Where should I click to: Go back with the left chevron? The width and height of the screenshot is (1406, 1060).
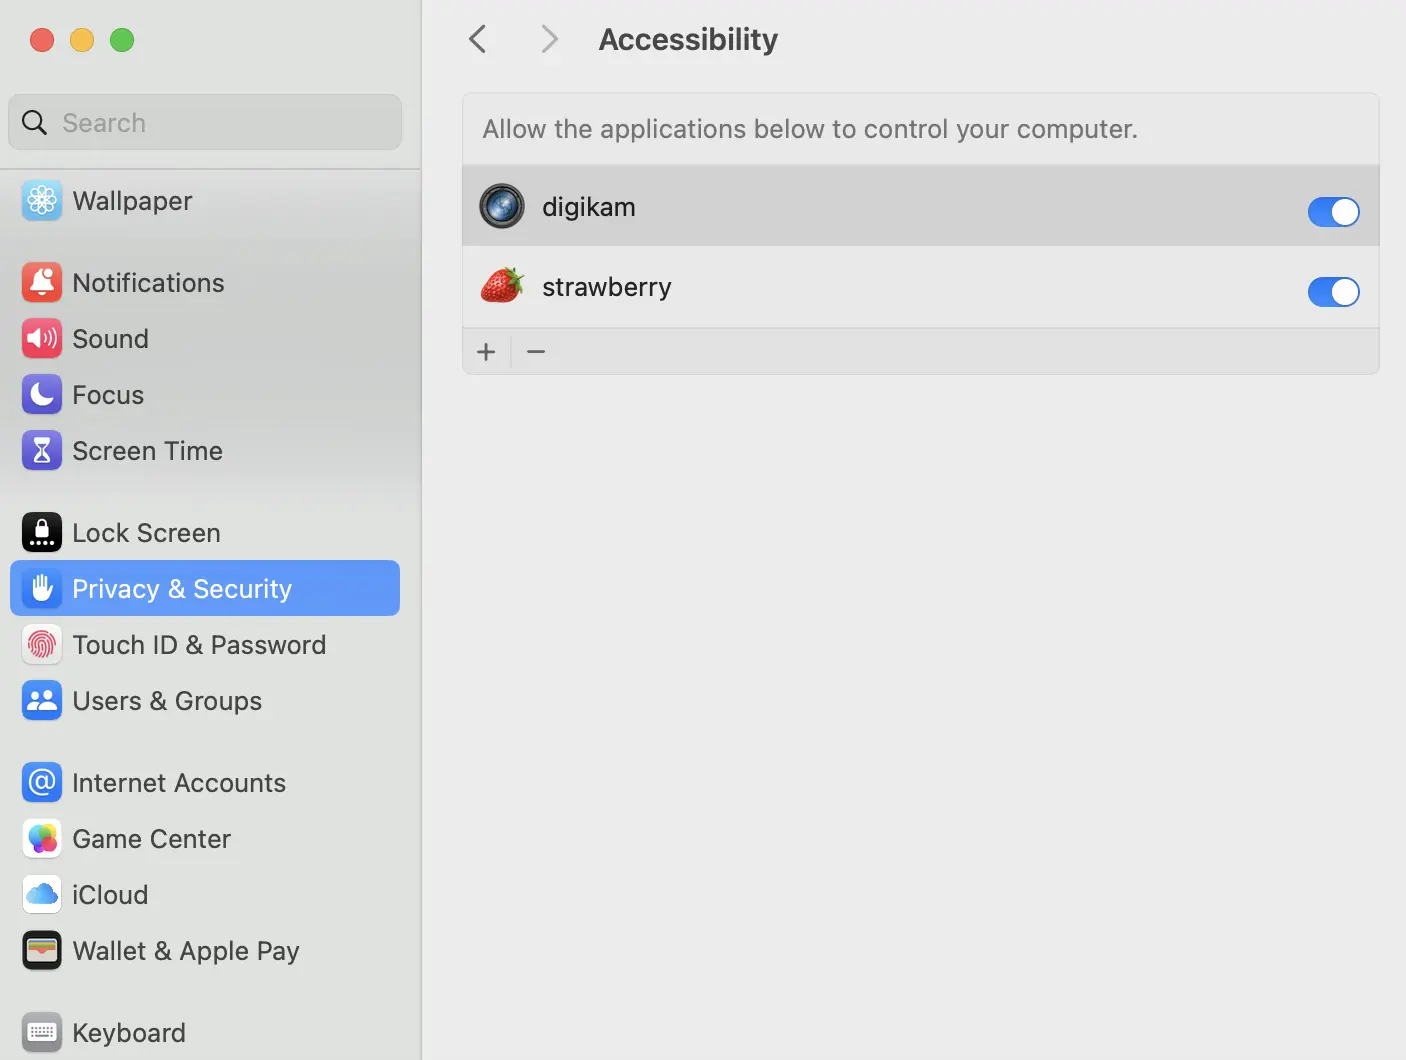(x=478, y=40)
